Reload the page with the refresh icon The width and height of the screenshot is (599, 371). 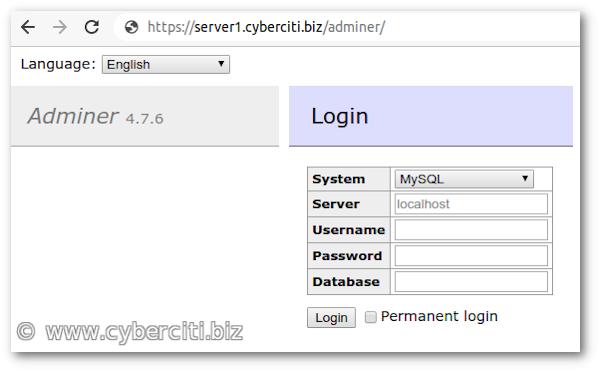92,27
